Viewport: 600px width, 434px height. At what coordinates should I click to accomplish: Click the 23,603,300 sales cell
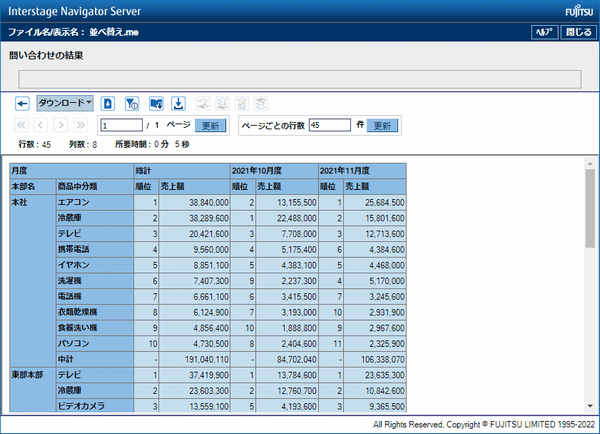(194, 391)
